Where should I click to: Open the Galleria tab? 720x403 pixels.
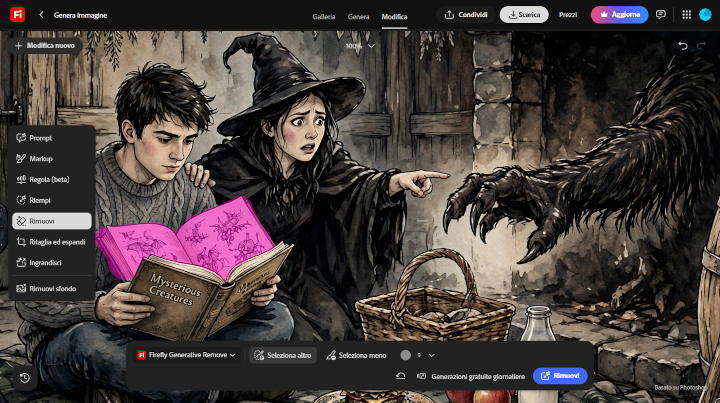(x=324, y=17)
